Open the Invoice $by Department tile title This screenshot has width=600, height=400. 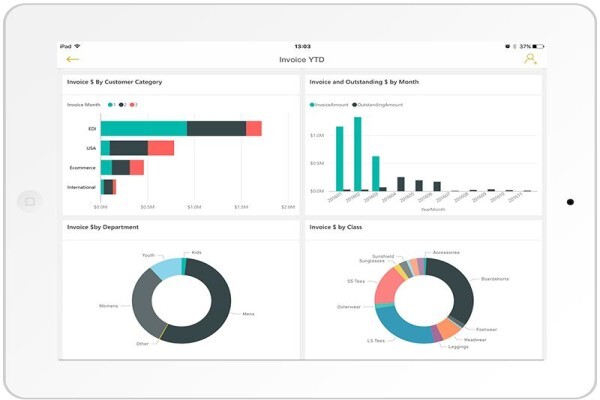coord(103,227)
